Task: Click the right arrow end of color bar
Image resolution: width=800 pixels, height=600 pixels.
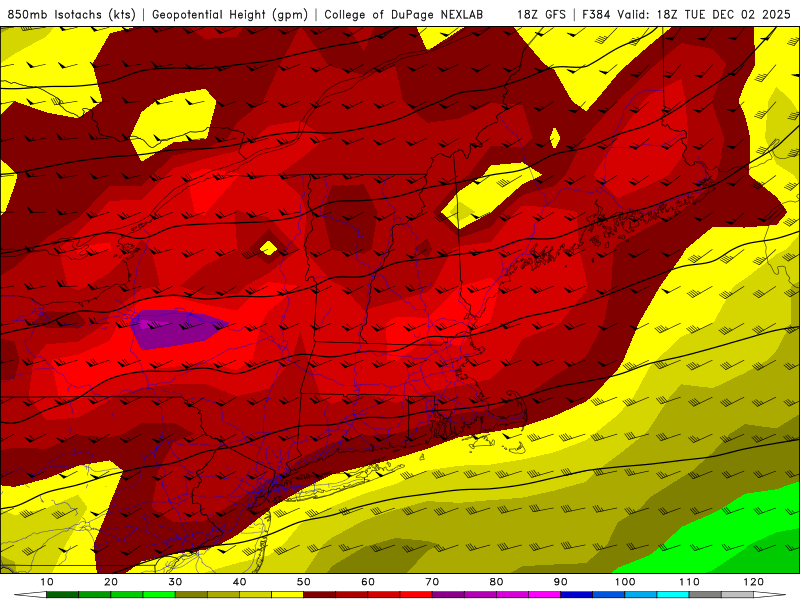Action: pos(770,595)
